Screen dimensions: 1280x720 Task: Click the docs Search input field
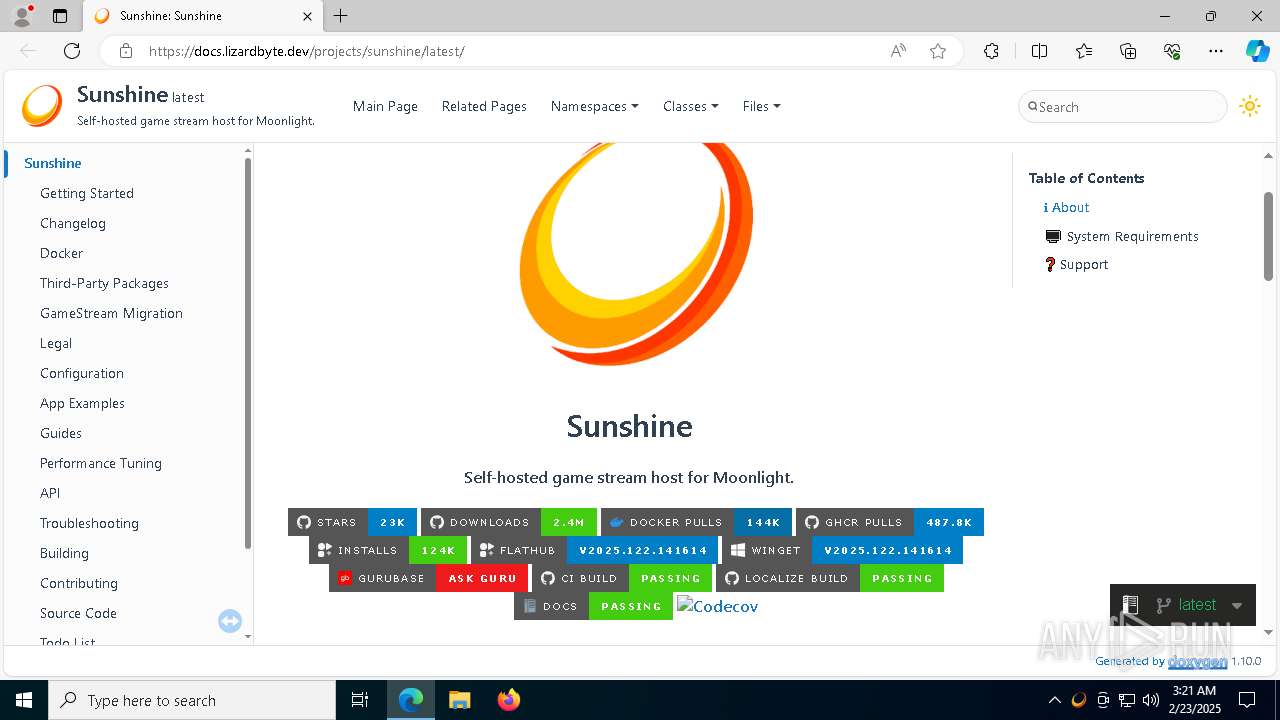(x=1123, y=106)
